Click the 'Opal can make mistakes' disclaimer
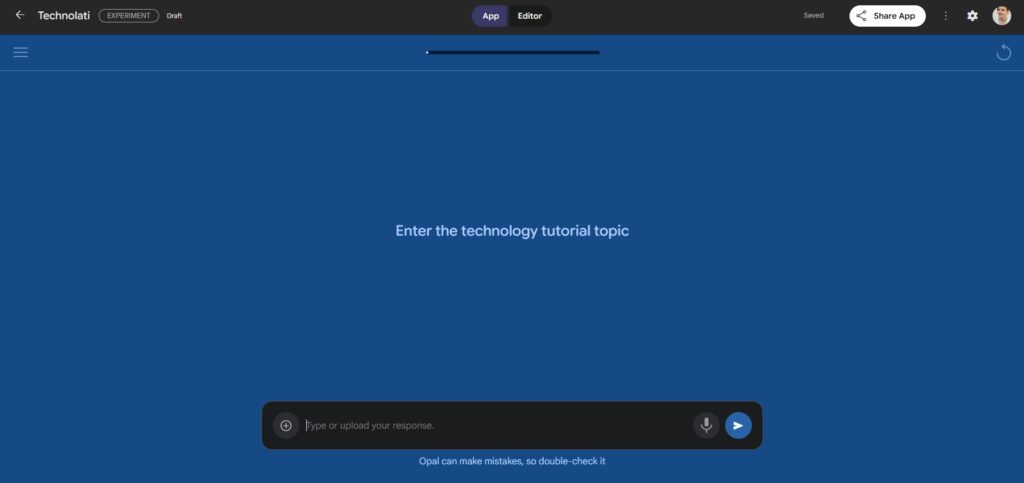 point(512,461)
